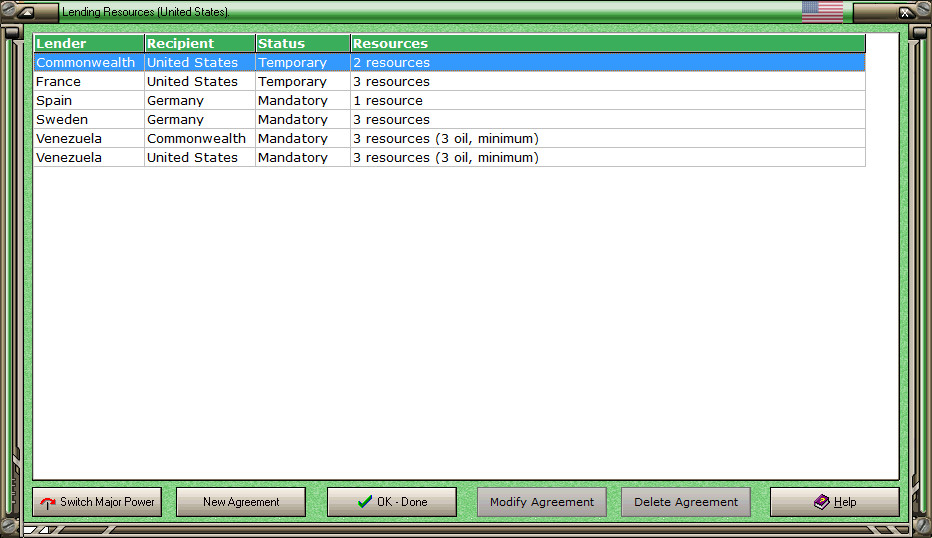Click Delete Agreement button

pos(686,502)
